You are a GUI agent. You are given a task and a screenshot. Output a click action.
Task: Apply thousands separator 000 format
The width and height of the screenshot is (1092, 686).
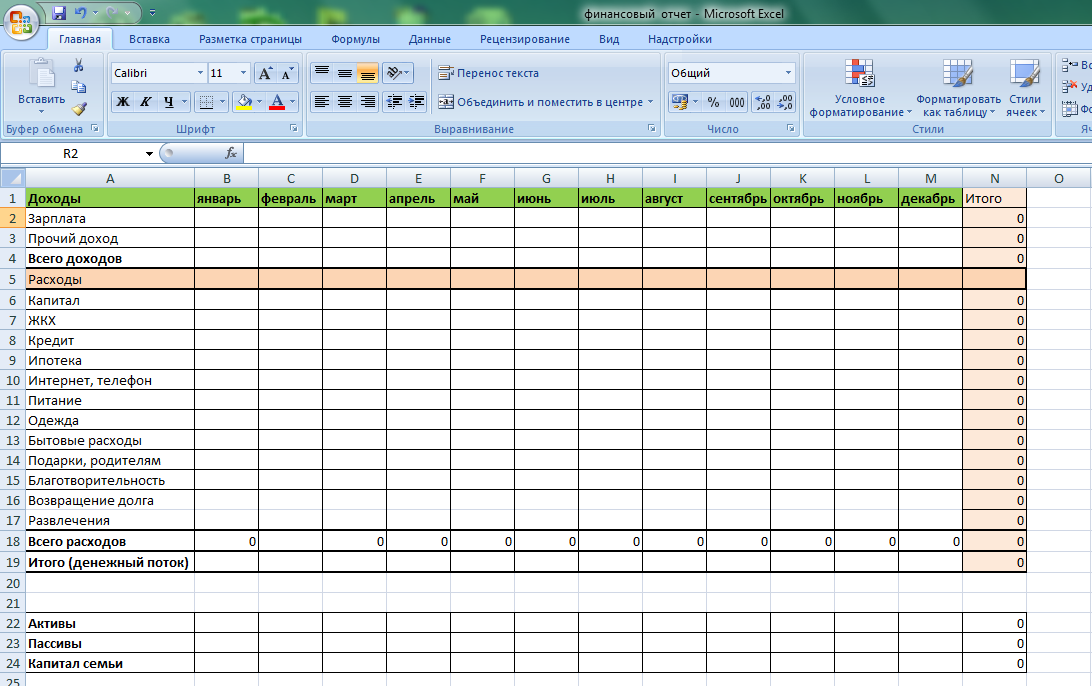point(737,102)
